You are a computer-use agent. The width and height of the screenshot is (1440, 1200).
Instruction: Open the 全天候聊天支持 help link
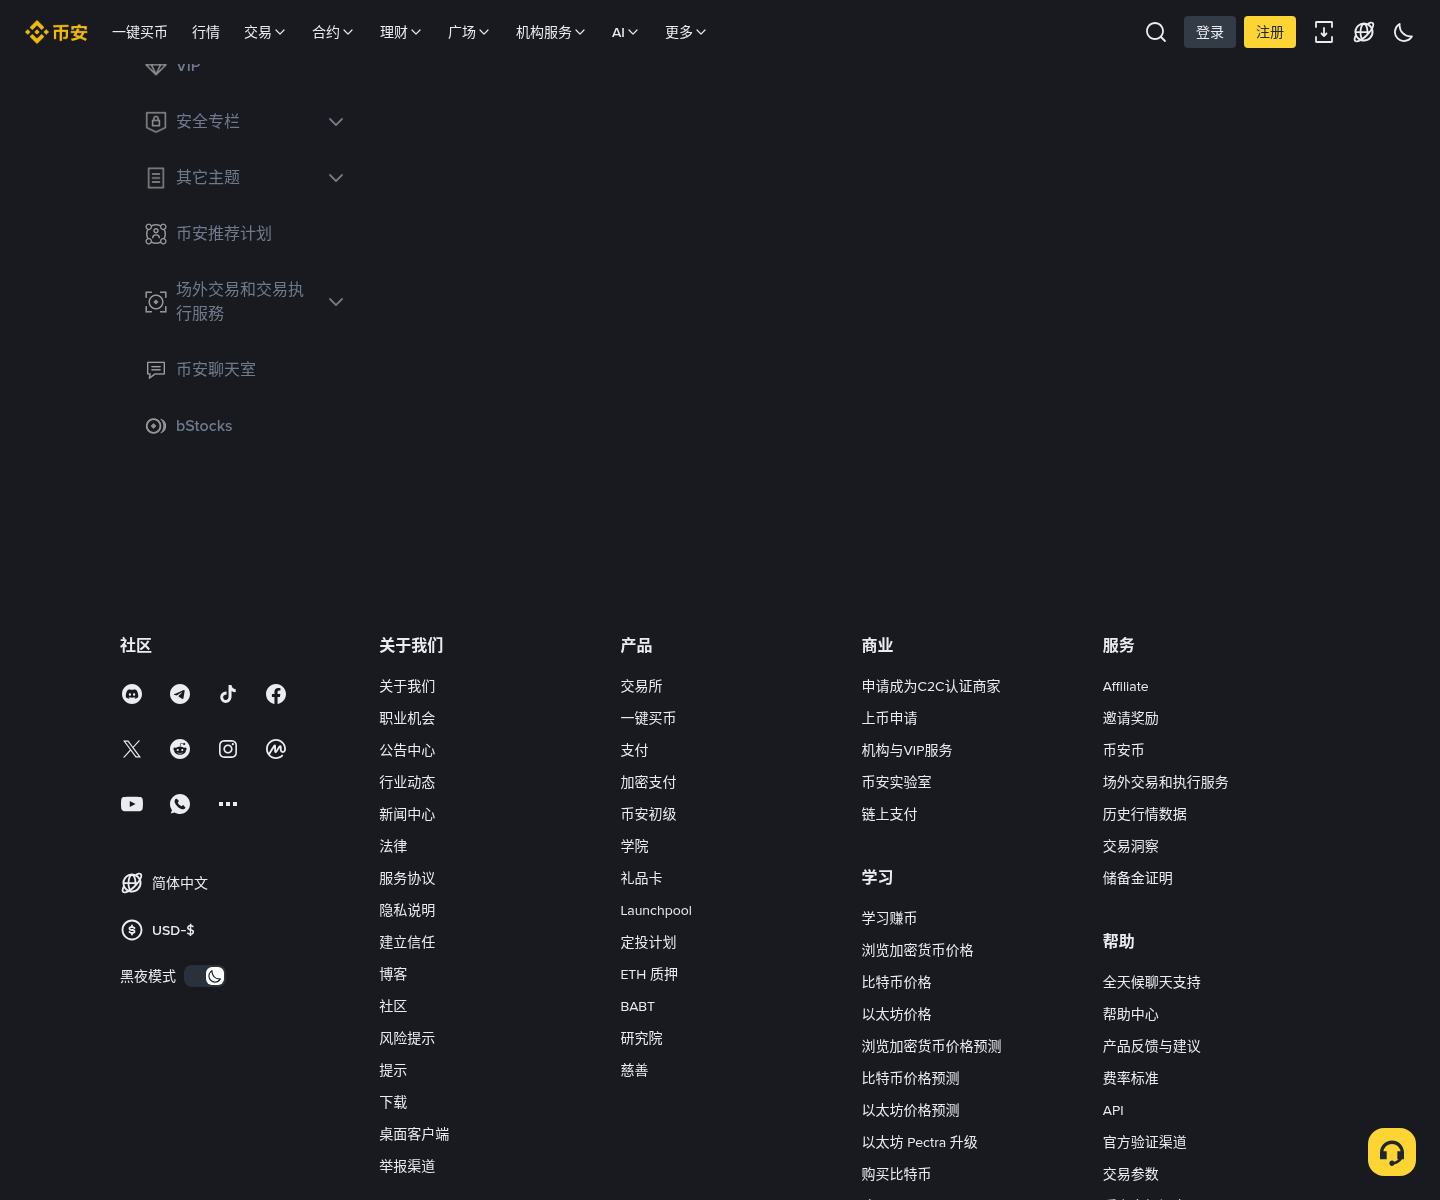point(1152,982)
